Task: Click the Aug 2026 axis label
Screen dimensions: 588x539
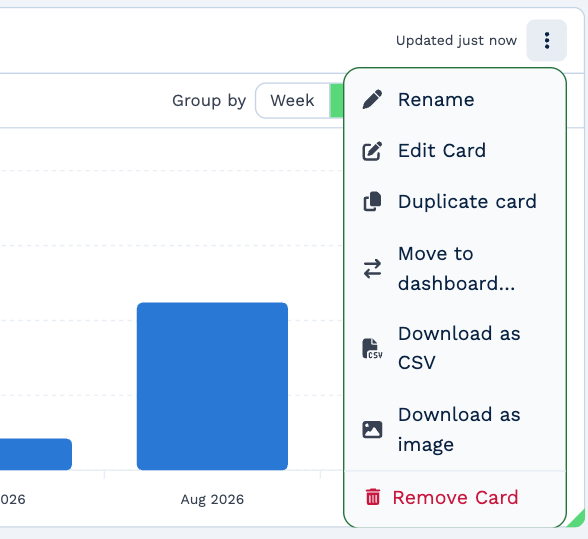Action: coord(212,499)
